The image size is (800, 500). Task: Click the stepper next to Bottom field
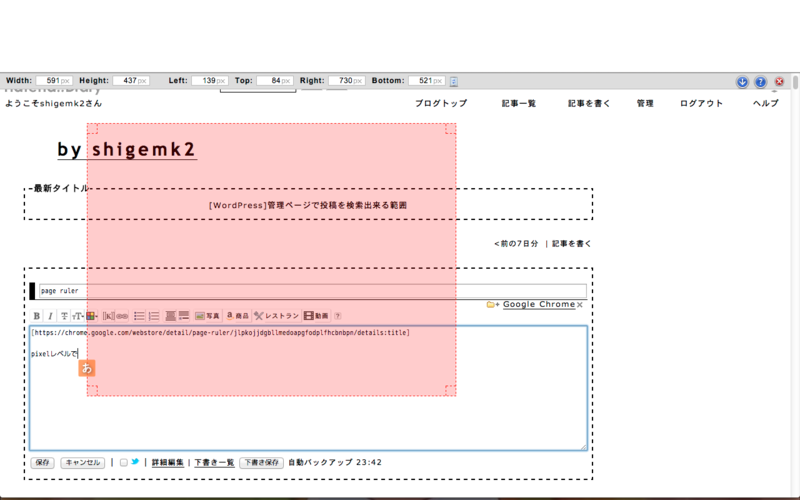tap(454, 81)
